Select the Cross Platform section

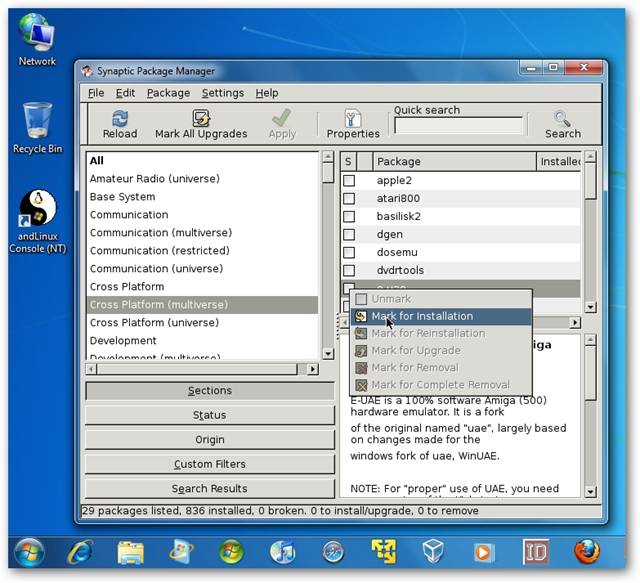202,287
